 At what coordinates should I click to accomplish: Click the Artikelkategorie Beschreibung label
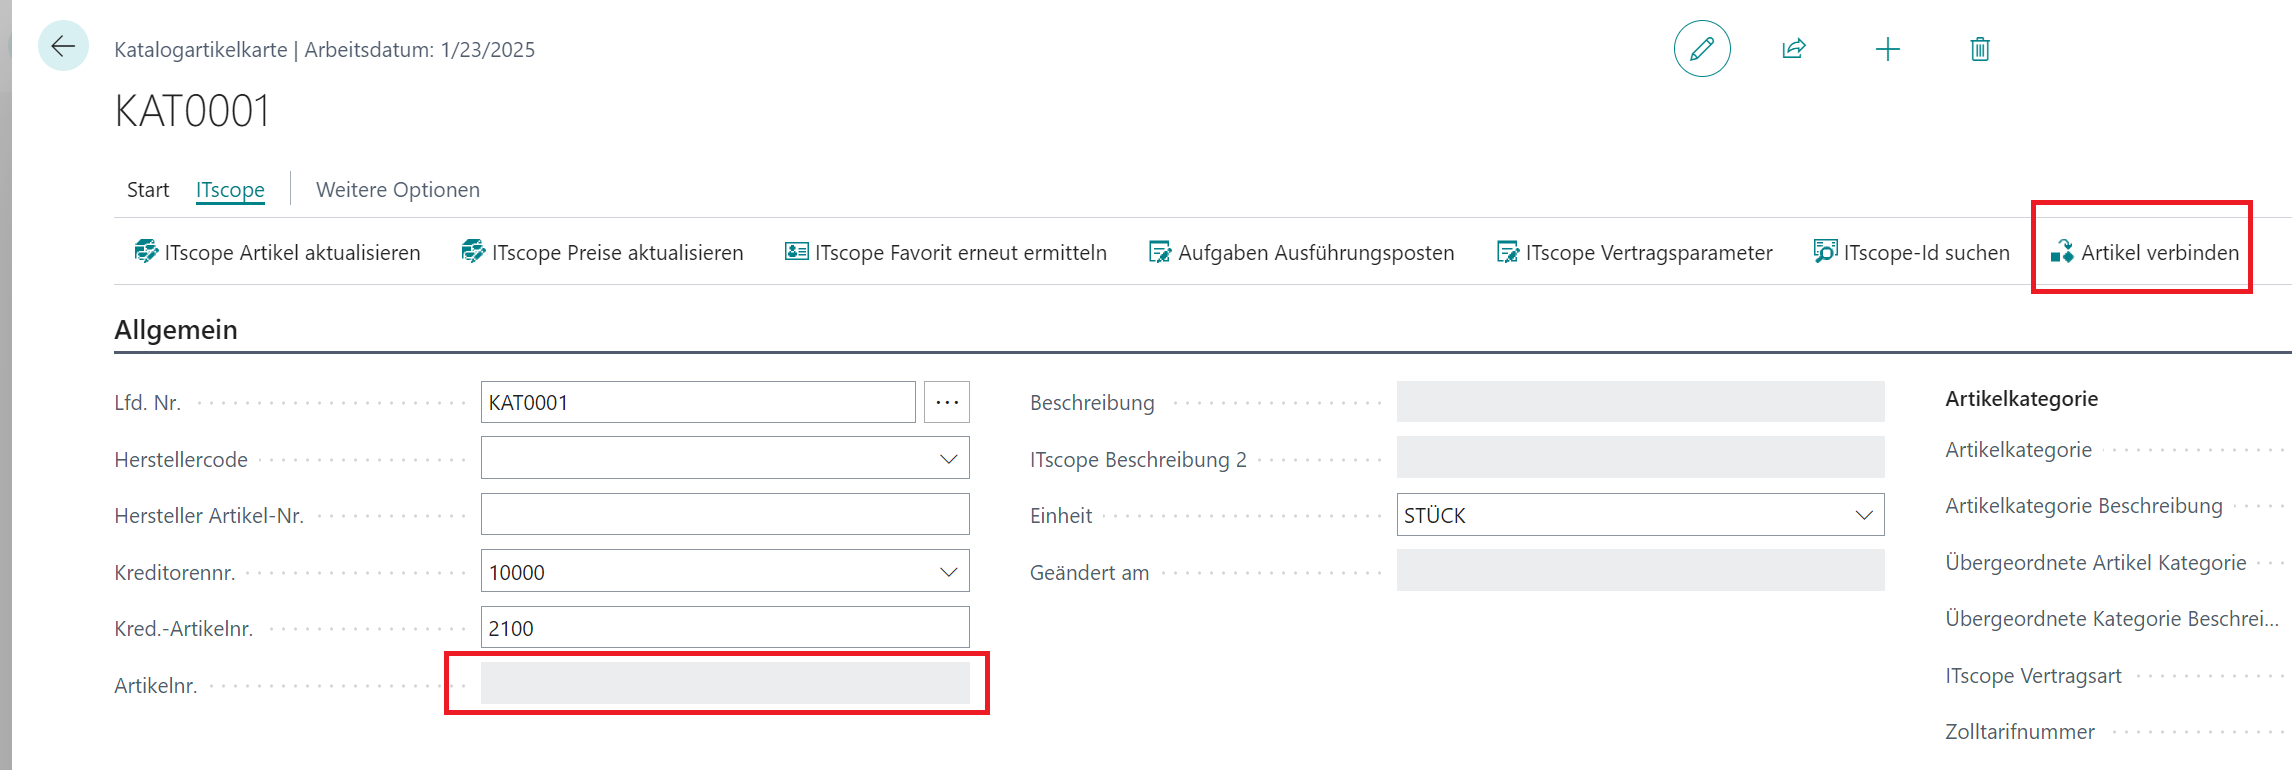point(2084,506)
